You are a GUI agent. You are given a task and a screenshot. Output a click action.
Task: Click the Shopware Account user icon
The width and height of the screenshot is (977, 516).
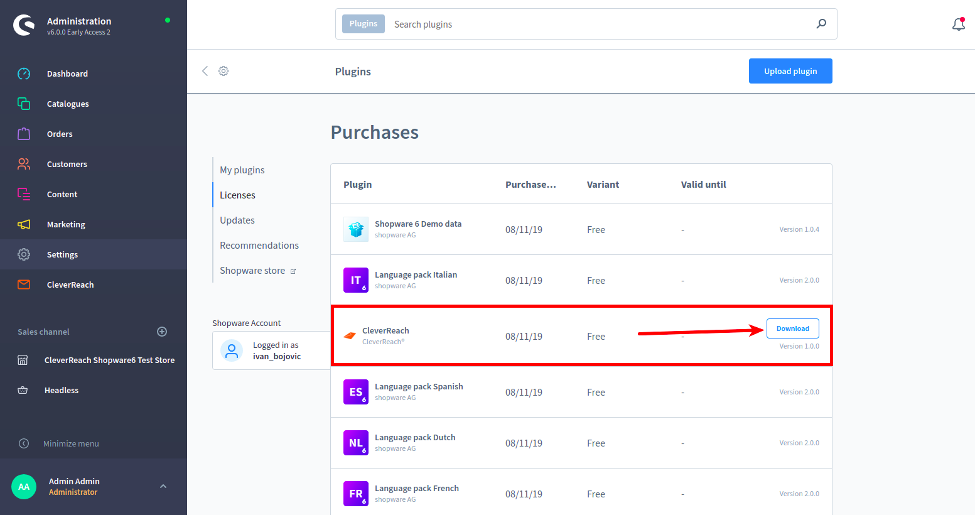pos(232,350)
